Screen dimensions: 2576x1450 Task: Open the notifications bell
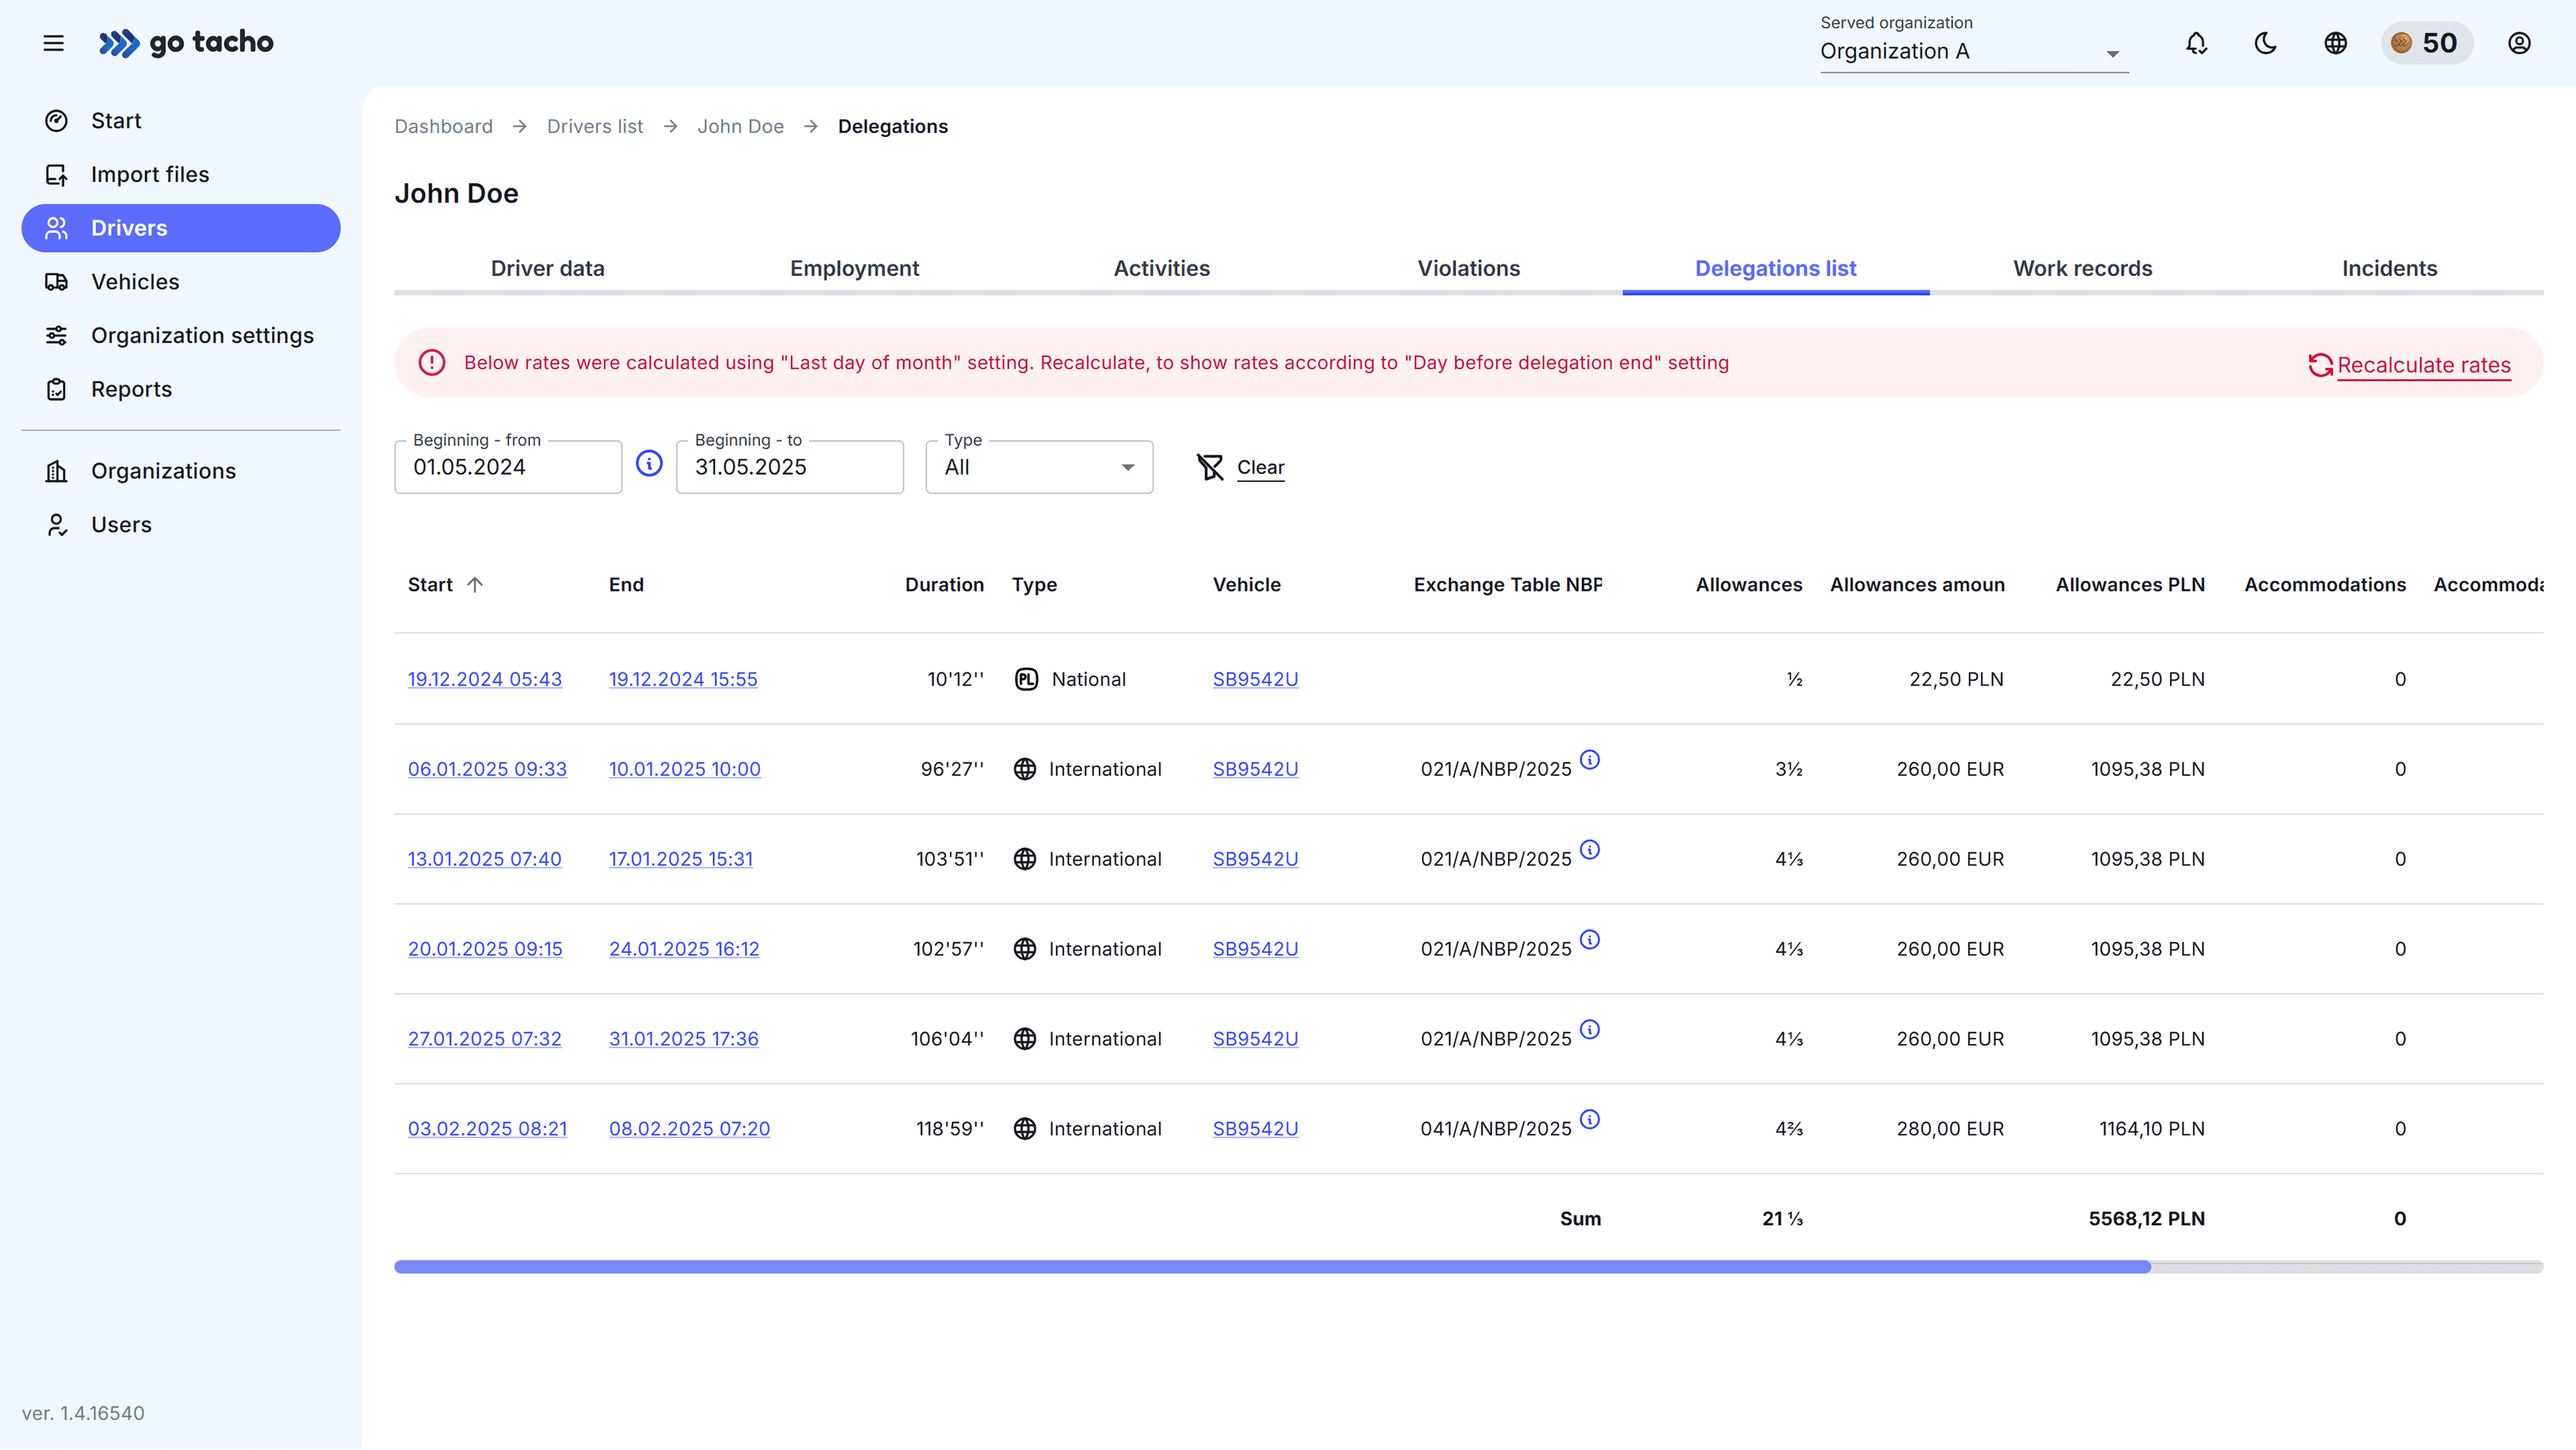(x=2196, y=43)
